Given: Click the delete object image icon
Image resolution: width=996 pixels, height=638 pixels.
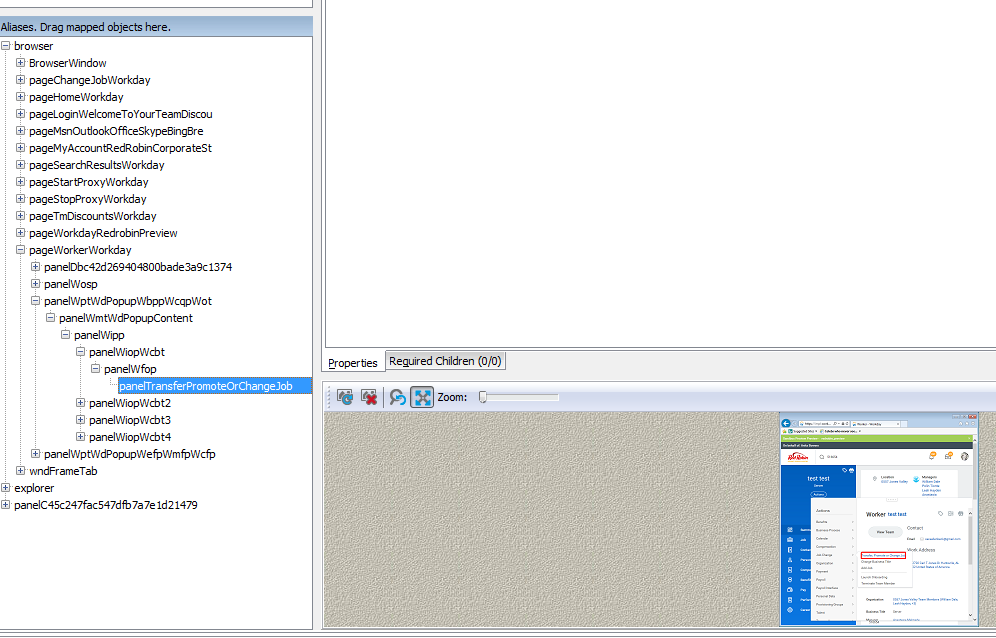Looking at the screenshot, I should 369,397.
